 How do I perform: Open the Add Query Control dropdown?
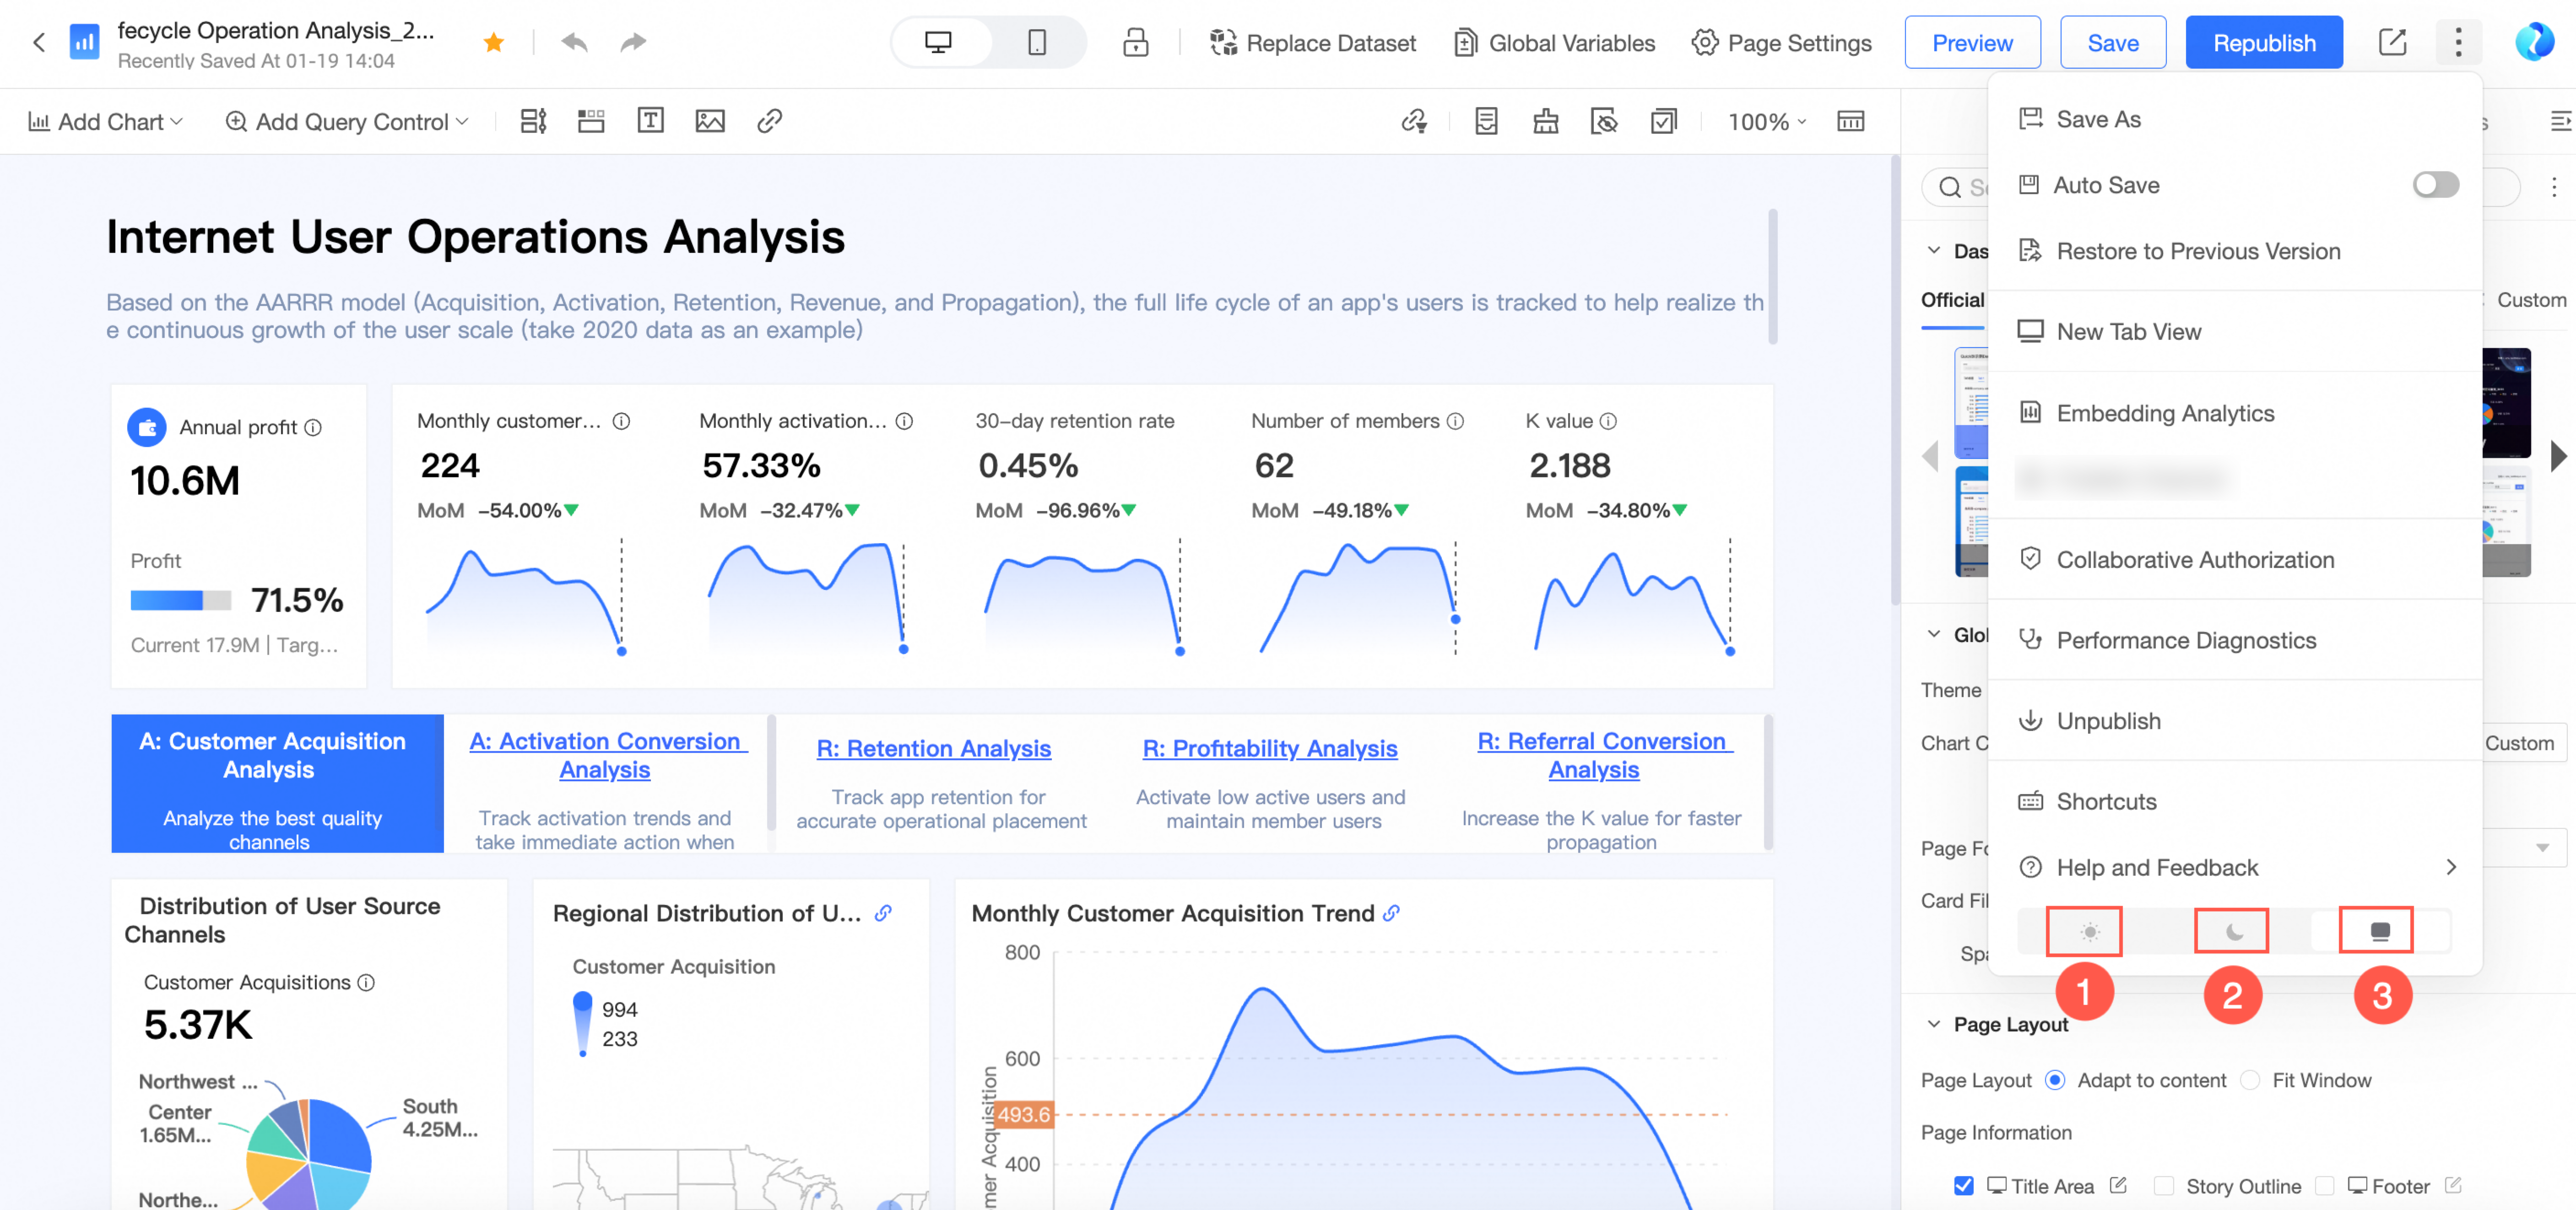point(347,122)
